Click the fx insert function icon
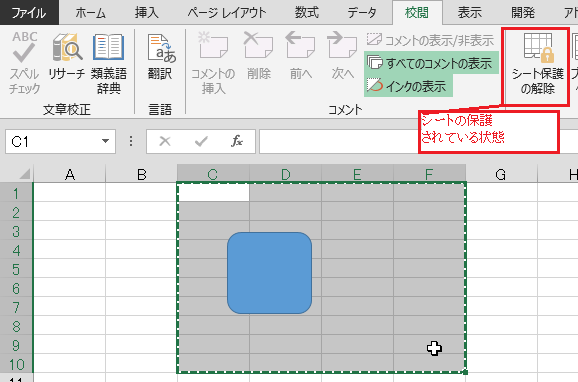The width and height of the screenshot is (578, 382). pyautogui.click(x=237, y=141)
